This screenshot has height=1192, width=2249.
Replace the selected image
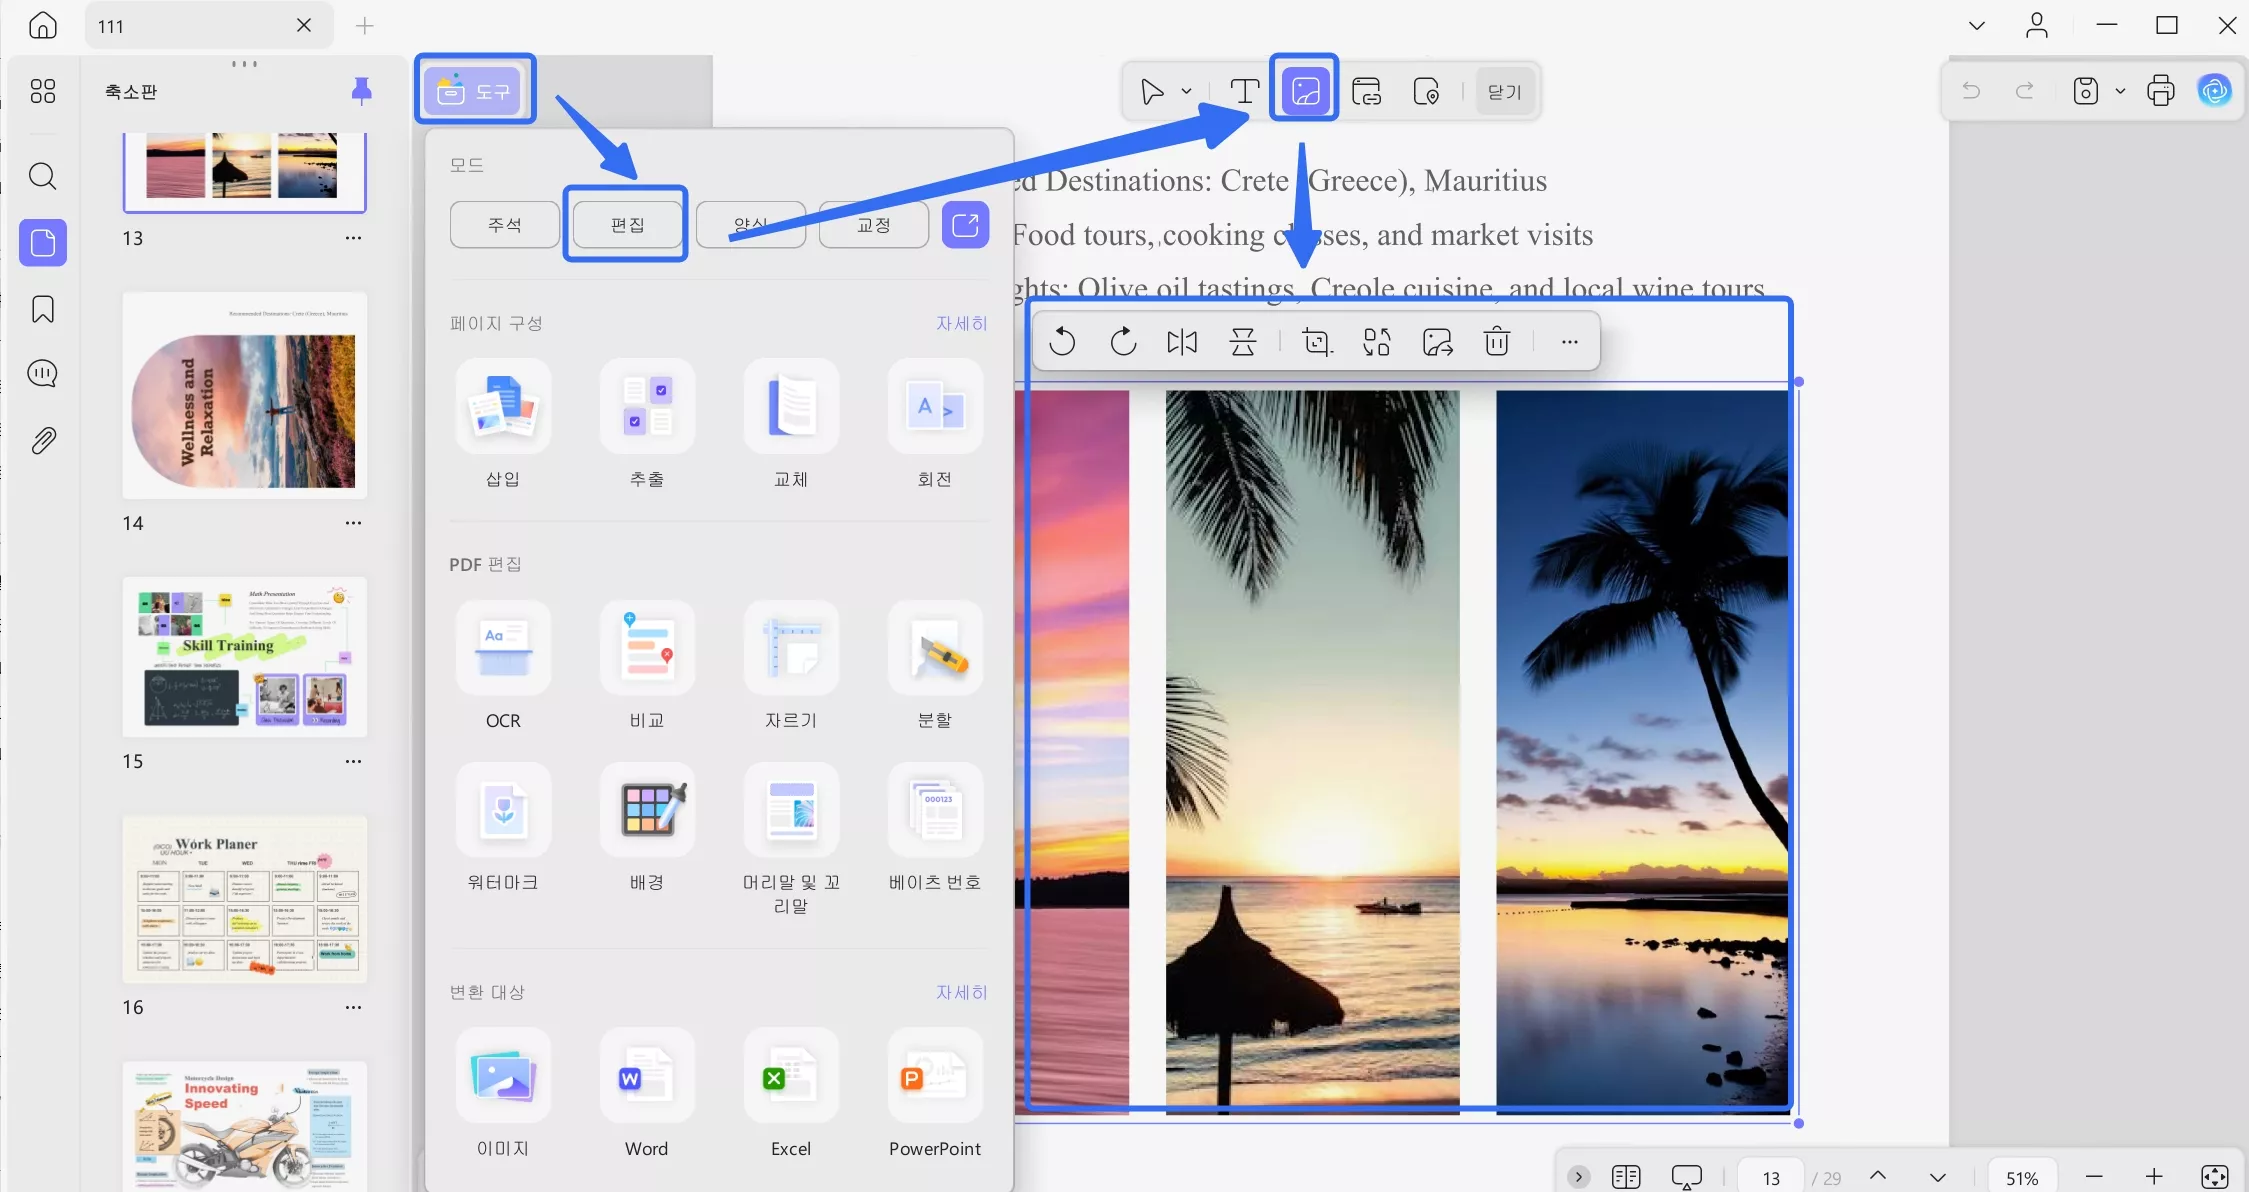(x=1377, y=342)
